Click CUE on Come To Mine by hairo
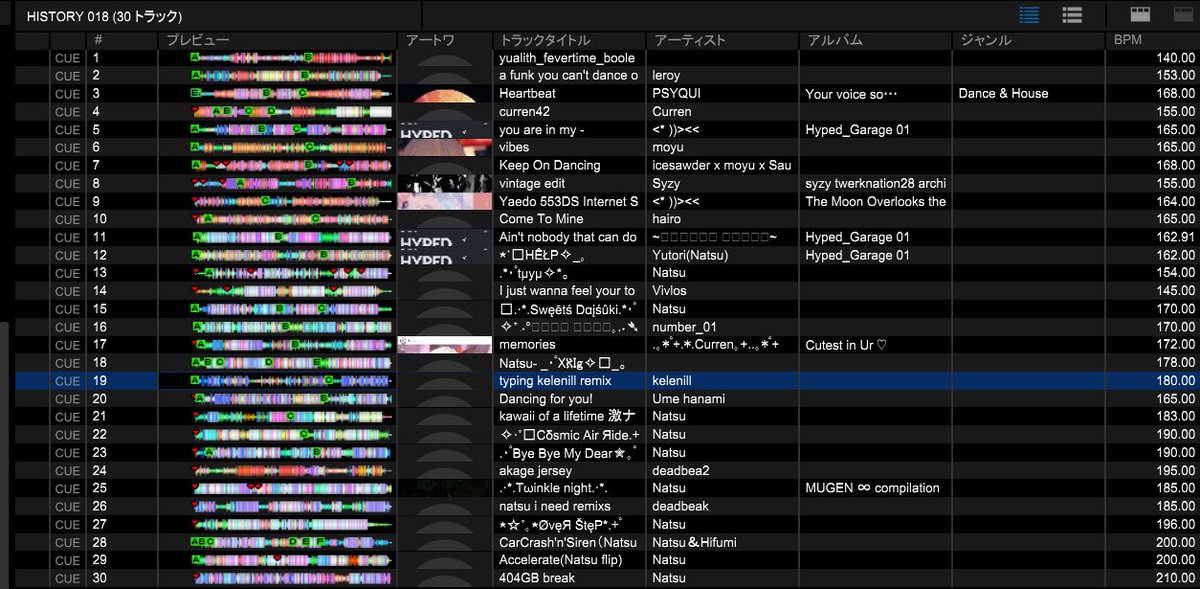1200x589 pixels. click(66, 219)
